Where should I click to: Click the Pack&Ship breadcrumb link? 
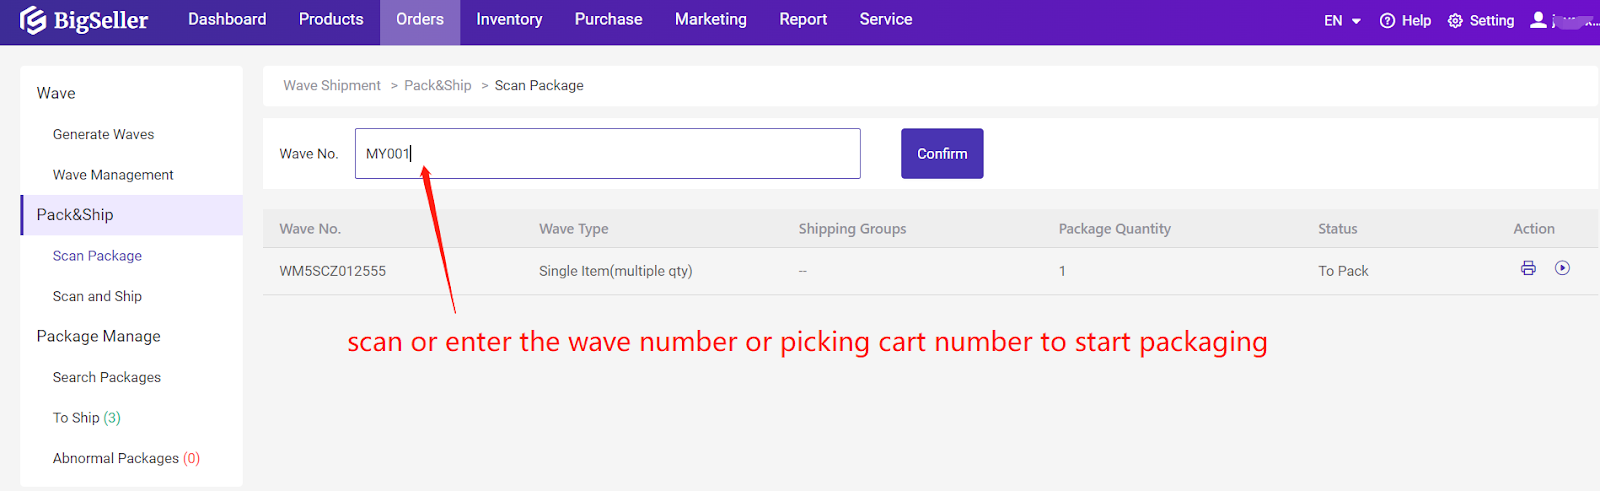coord(437,86)
